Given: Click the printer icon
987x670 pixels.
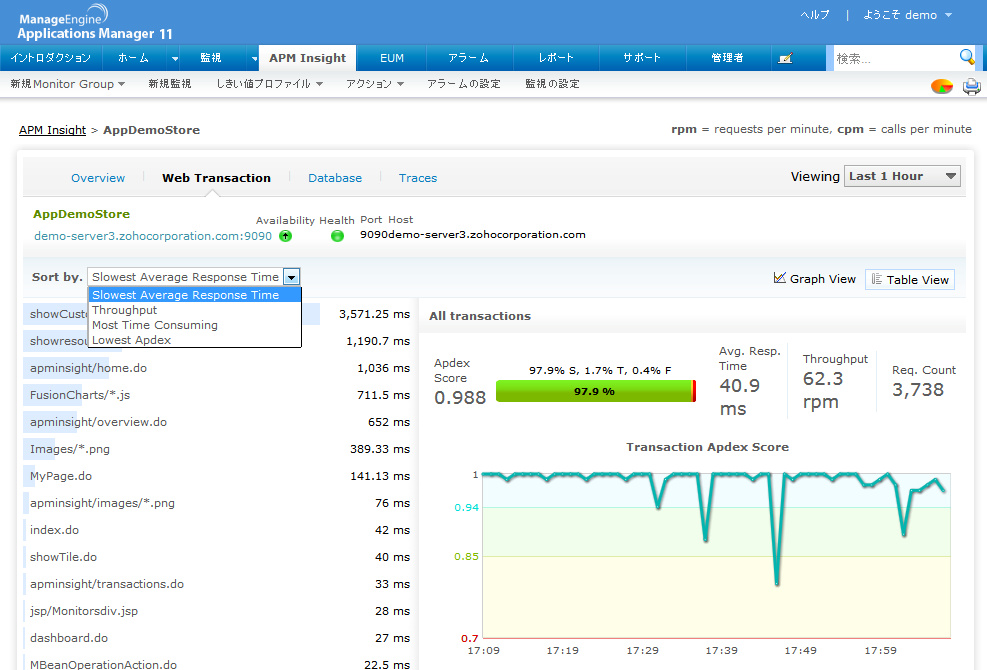Looking at the screenshot, I should click(x=971, y=86).
